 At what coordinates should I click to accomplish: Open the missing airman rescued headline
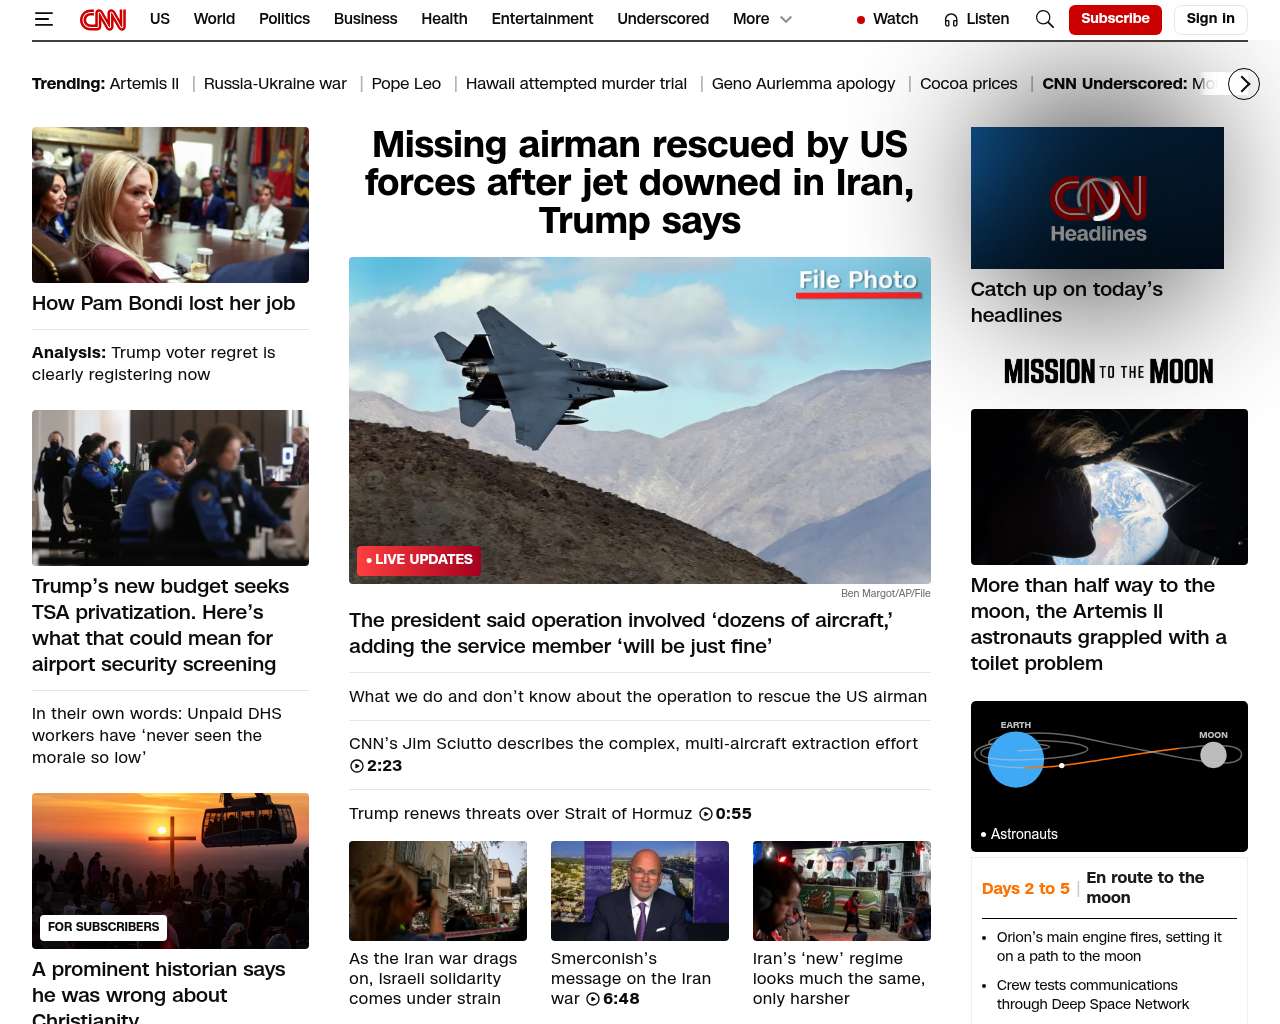[x=640, y=183]
